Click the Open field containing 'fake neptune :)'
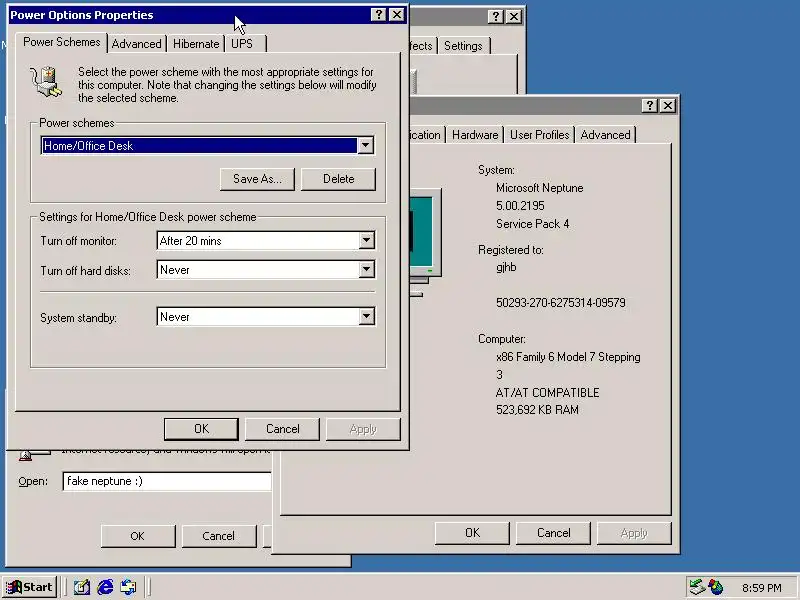The image size is (800, 600). [x=167, y=481]
